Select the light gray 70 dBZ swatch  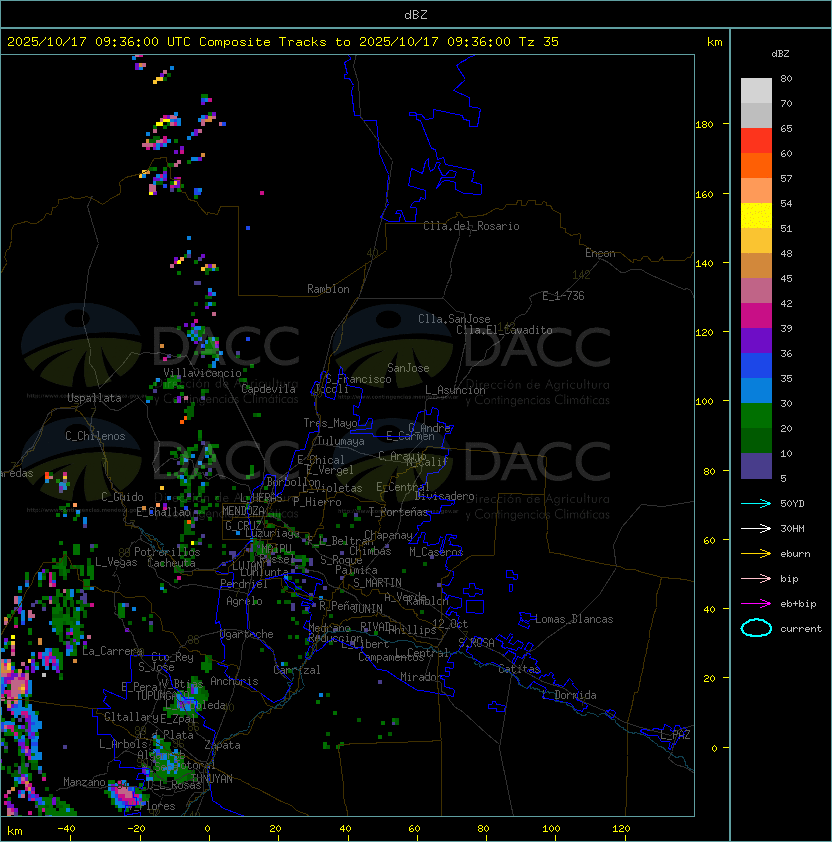(756, 91)
